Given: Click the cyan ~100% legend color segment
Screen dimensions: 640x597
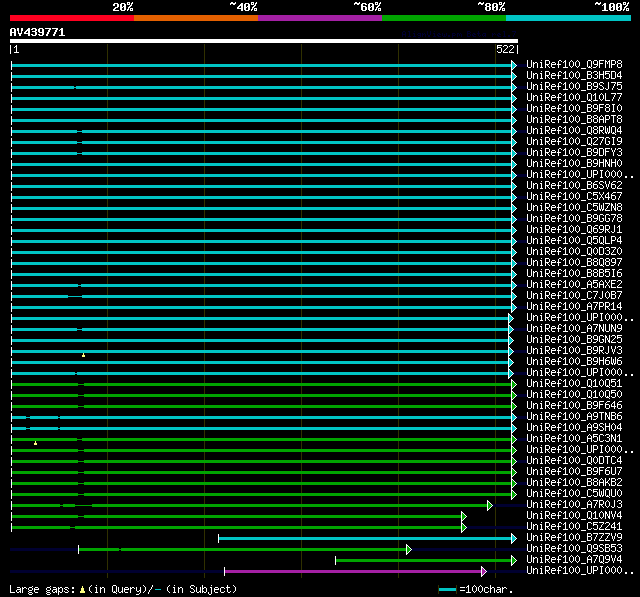Looking at the screenshot, I should [567, 18].
